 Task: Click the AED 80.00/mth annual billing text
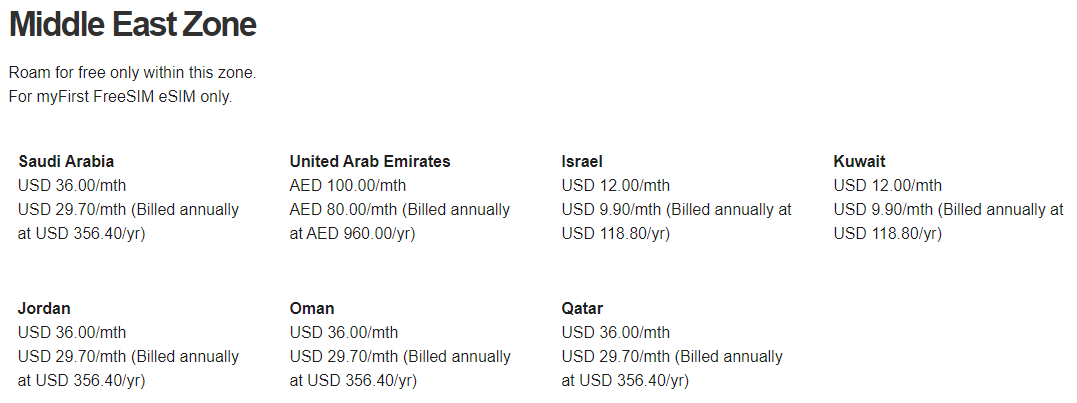tap(400, 221)
